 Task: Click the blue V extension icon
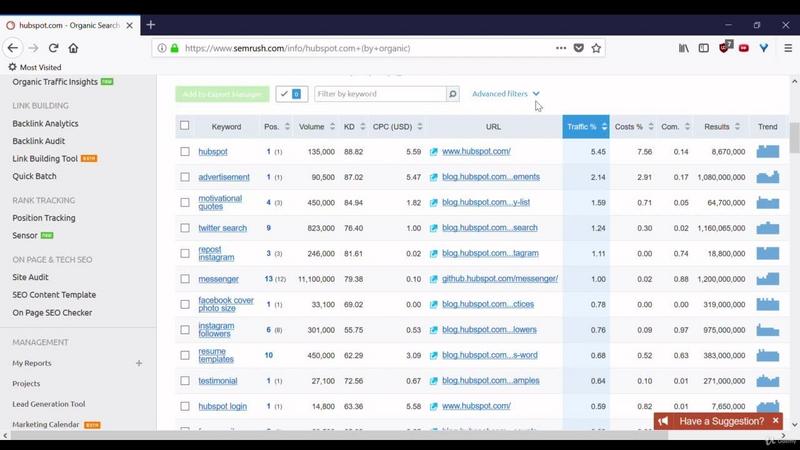(x=764, y=48)
